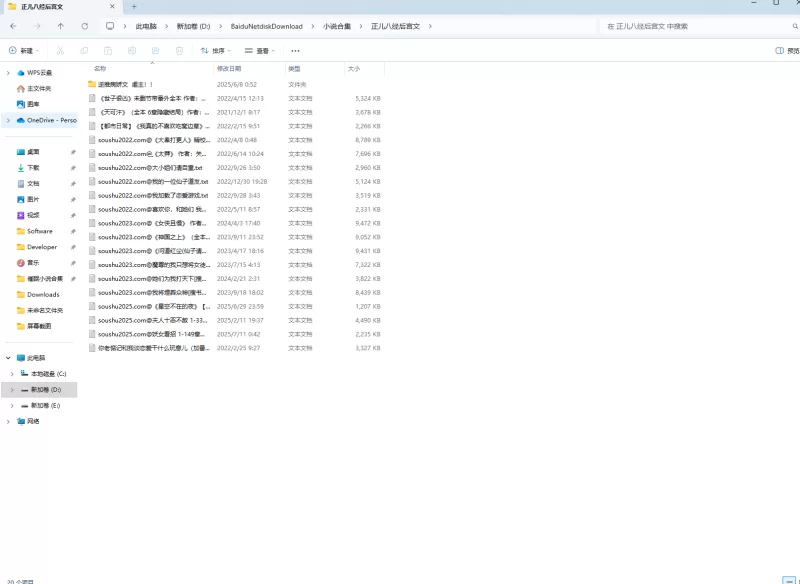800x584 pixels.
Task: Open the 排序 sort dropdown
Action: coord(215,50)
